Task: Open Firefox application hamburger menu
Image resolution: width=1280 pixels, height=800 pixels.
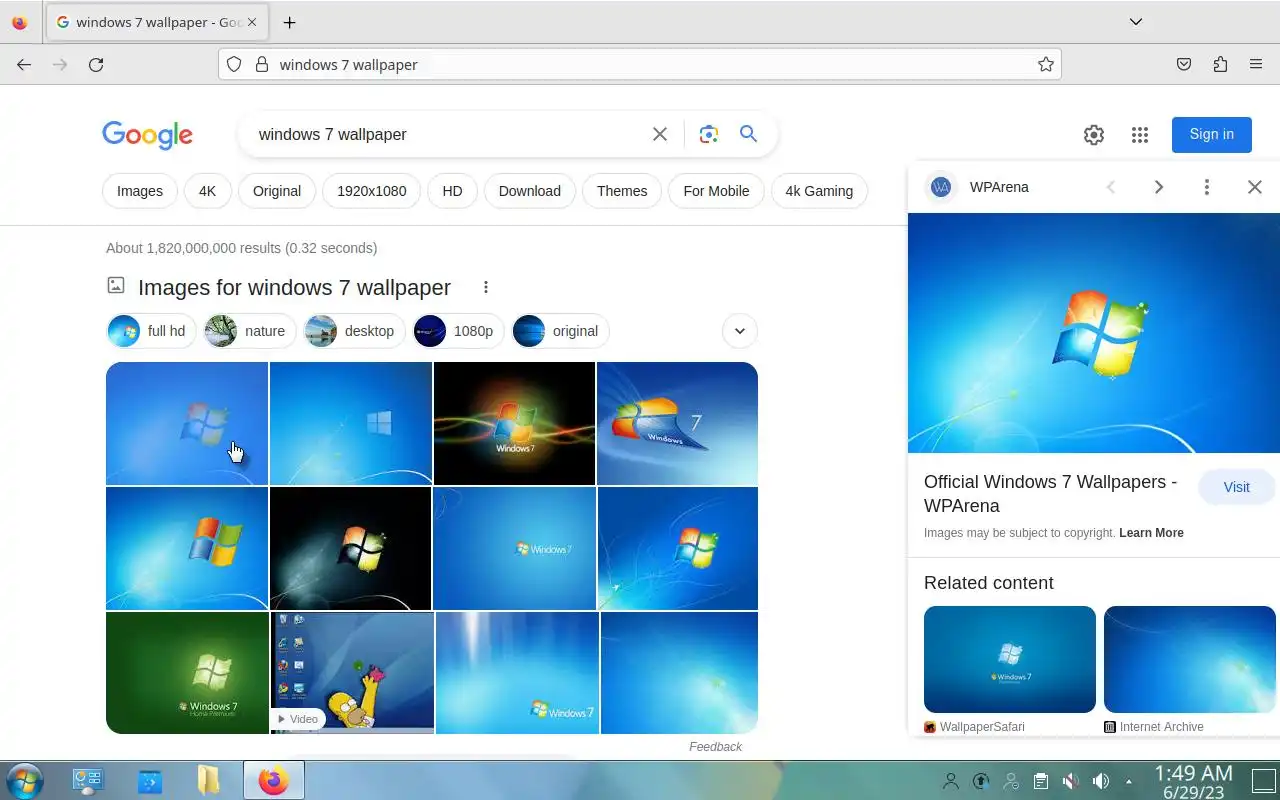Action: point(1256,64)
